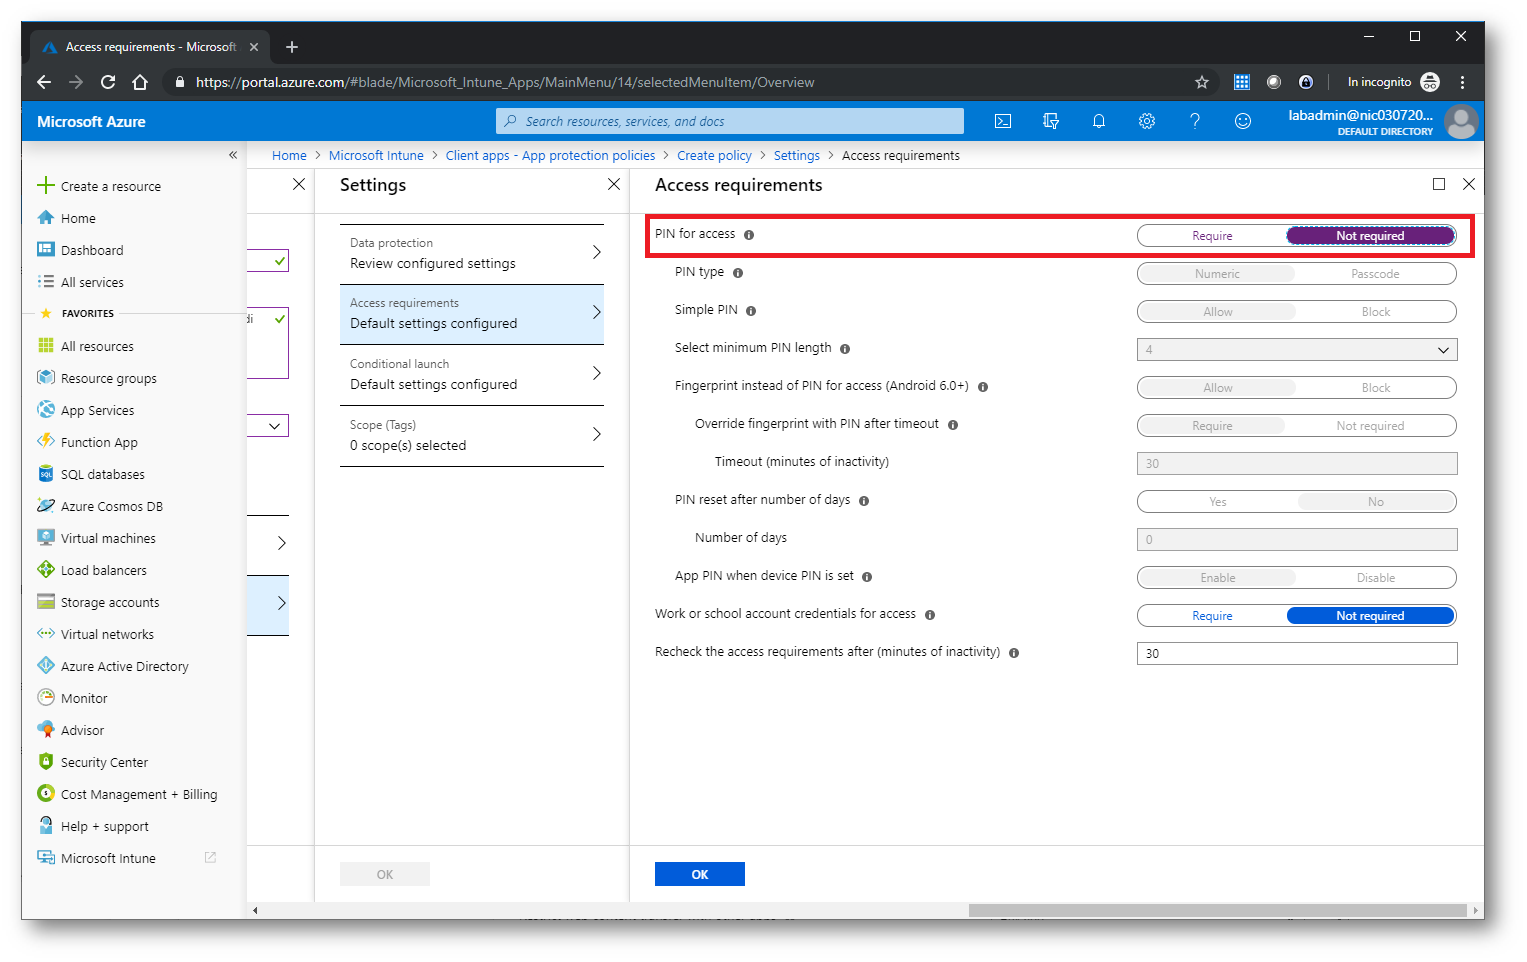The width and height of the screenshot is (1527, 962).
Task: Expand Access requirements settings row
Action: 472,314
